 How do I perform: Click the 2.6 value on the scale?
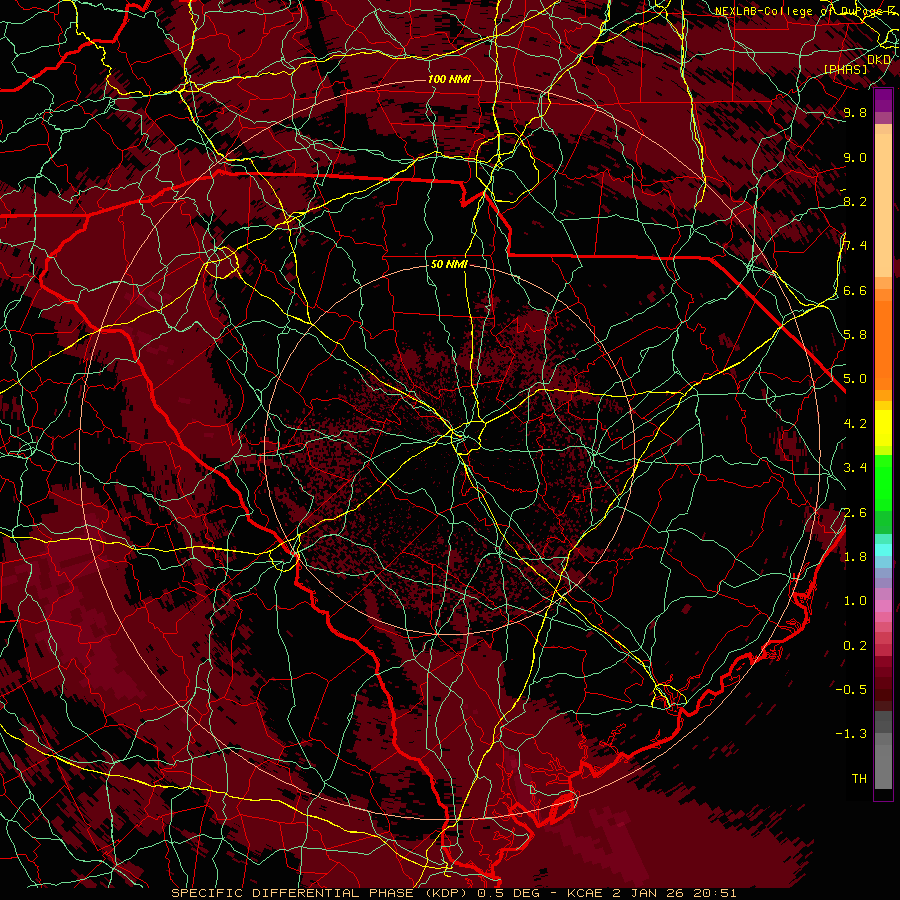click(855, 513)
